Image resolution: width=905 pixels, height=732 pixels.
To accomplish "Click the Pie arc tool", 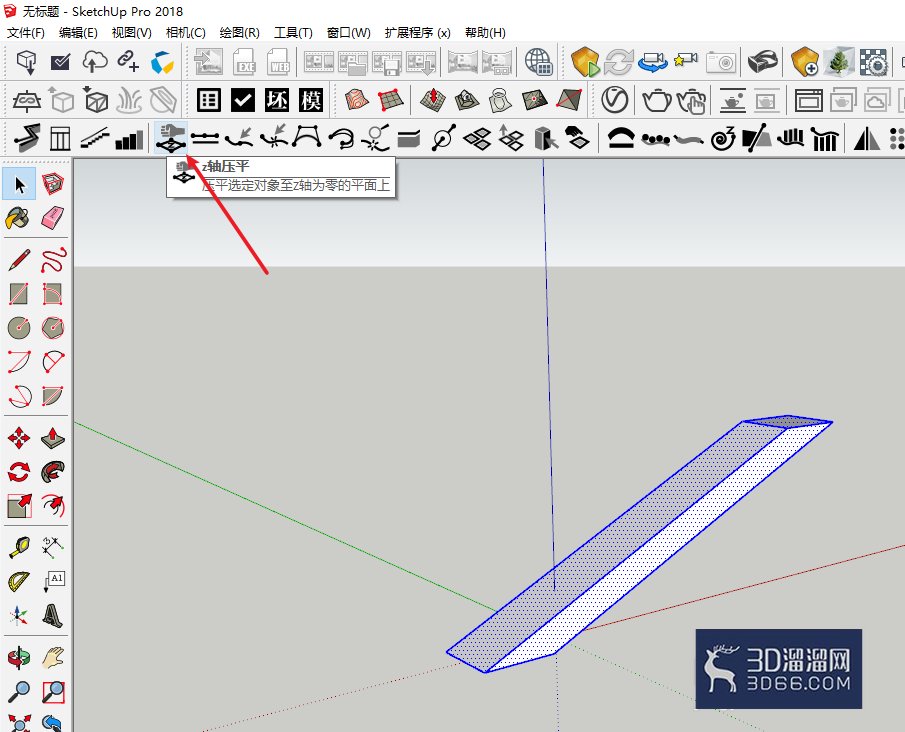I will click(x=53, y=396).
